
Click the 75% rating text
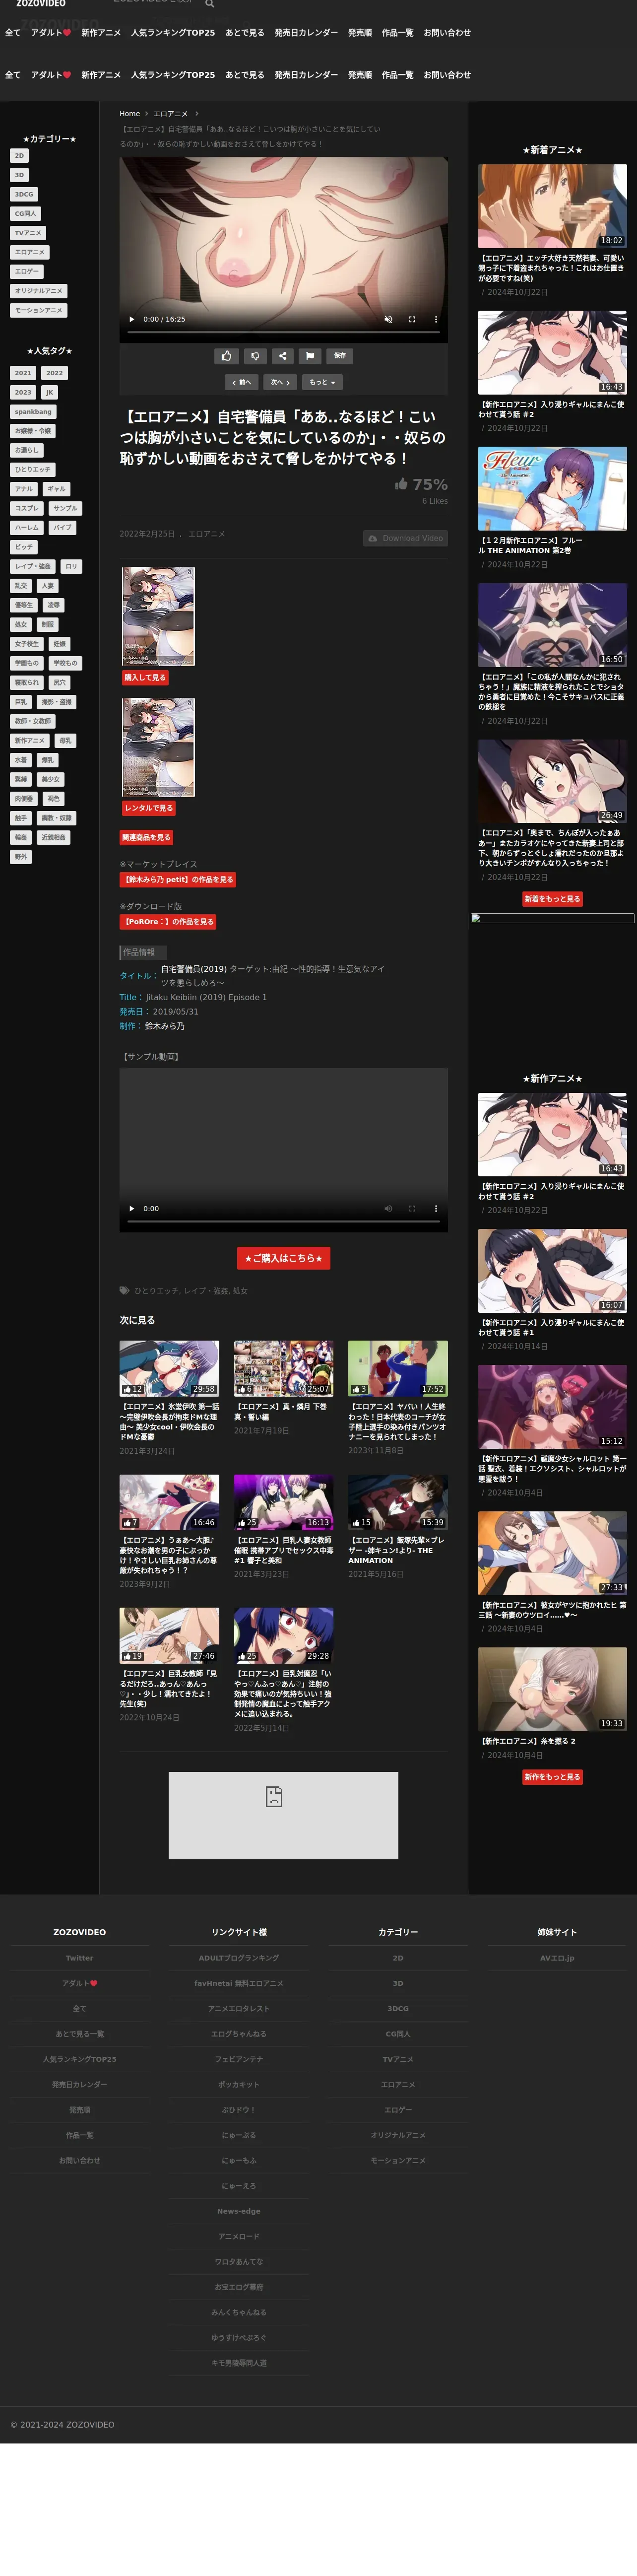click(x=430, y=484)
